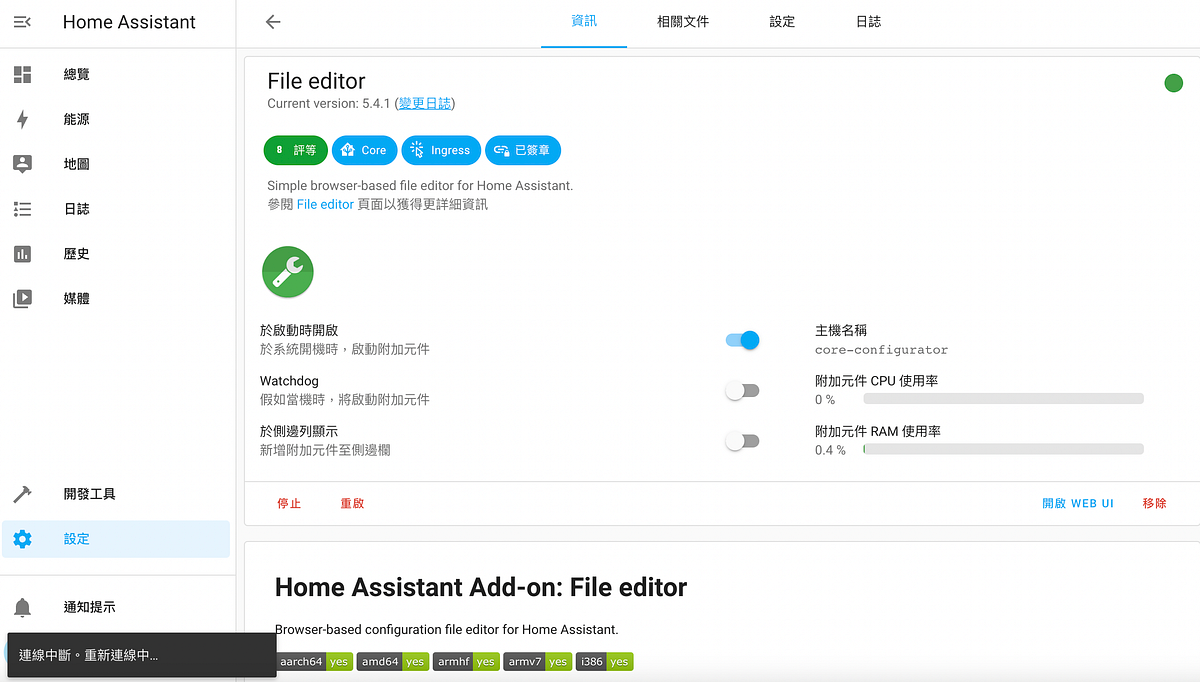Open the File editor with 開啟 WEB UI

tap(1078, 503)
